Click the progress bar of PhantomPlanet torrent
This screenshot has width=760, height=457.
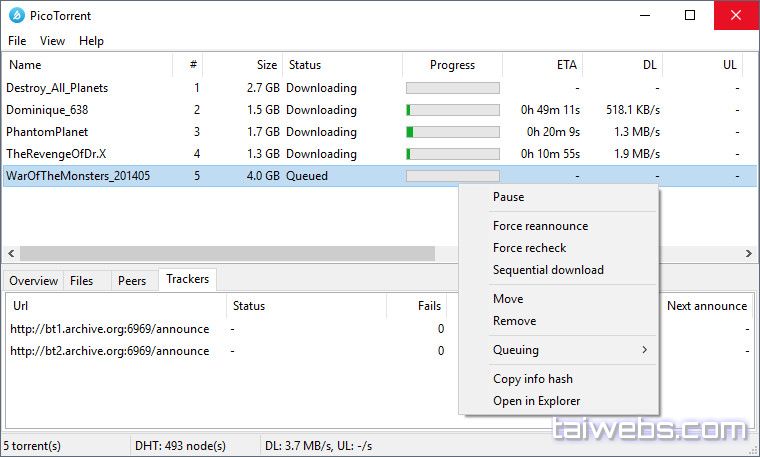point(452,132)
